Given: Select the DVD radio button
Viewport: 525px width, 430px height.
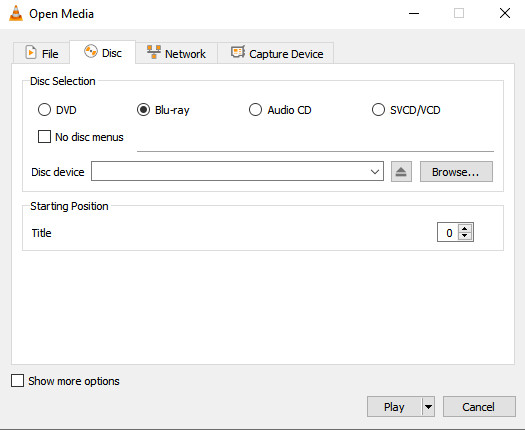Looking at the screenshot, I should click(44, 110).
